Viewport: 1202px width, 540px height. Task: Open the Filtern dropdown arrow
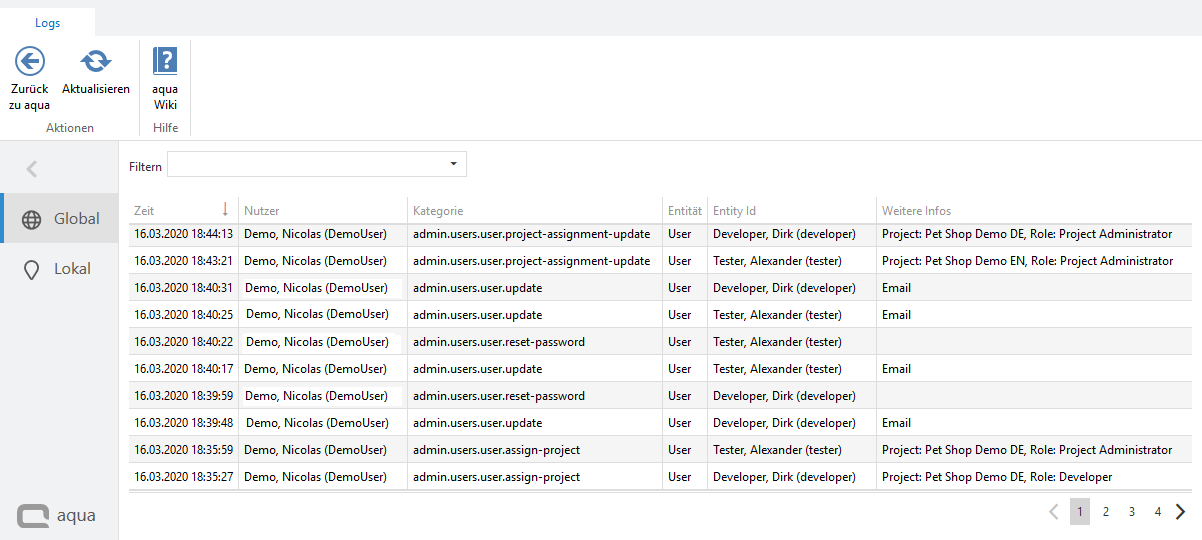[x=453, y=164]
